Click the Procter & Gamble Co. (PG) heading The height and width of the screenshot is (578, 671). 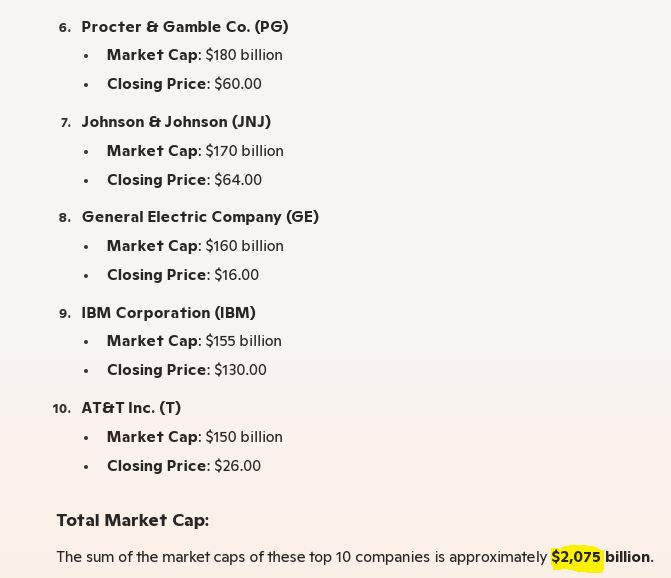[185, 27]
